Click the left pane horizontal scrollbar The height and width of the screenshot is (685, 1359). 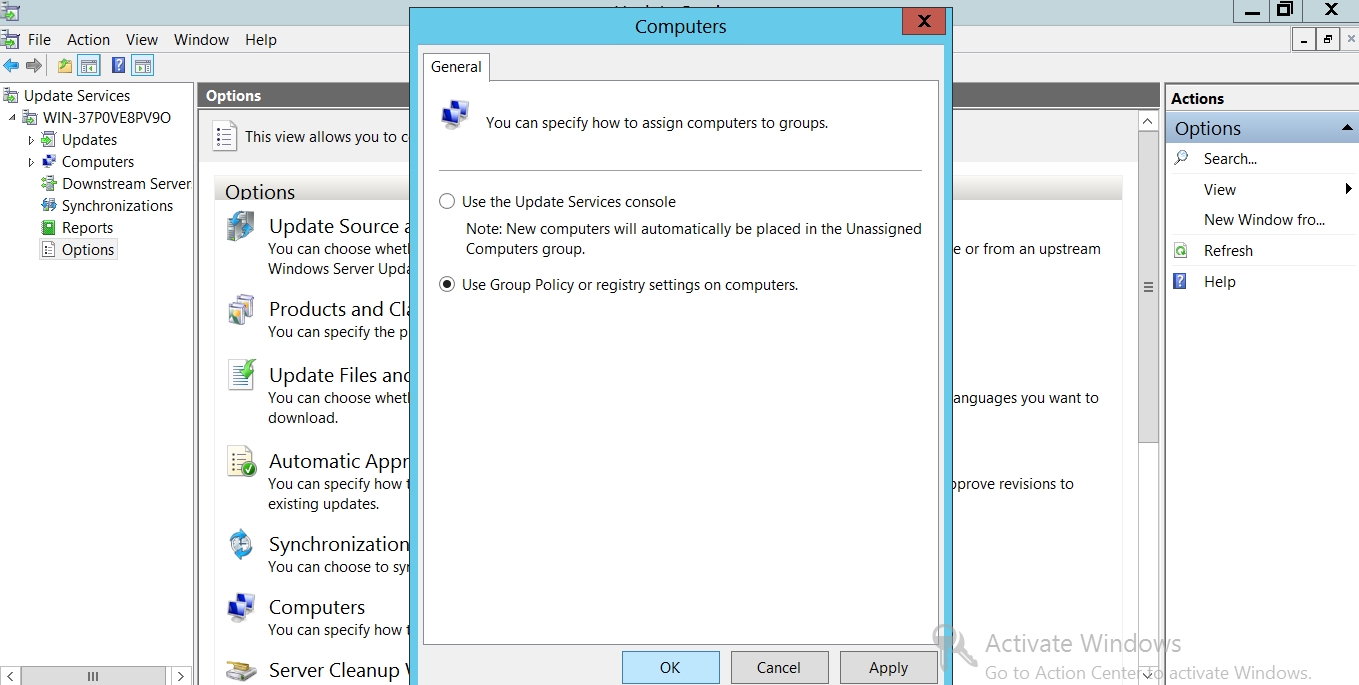93,677
